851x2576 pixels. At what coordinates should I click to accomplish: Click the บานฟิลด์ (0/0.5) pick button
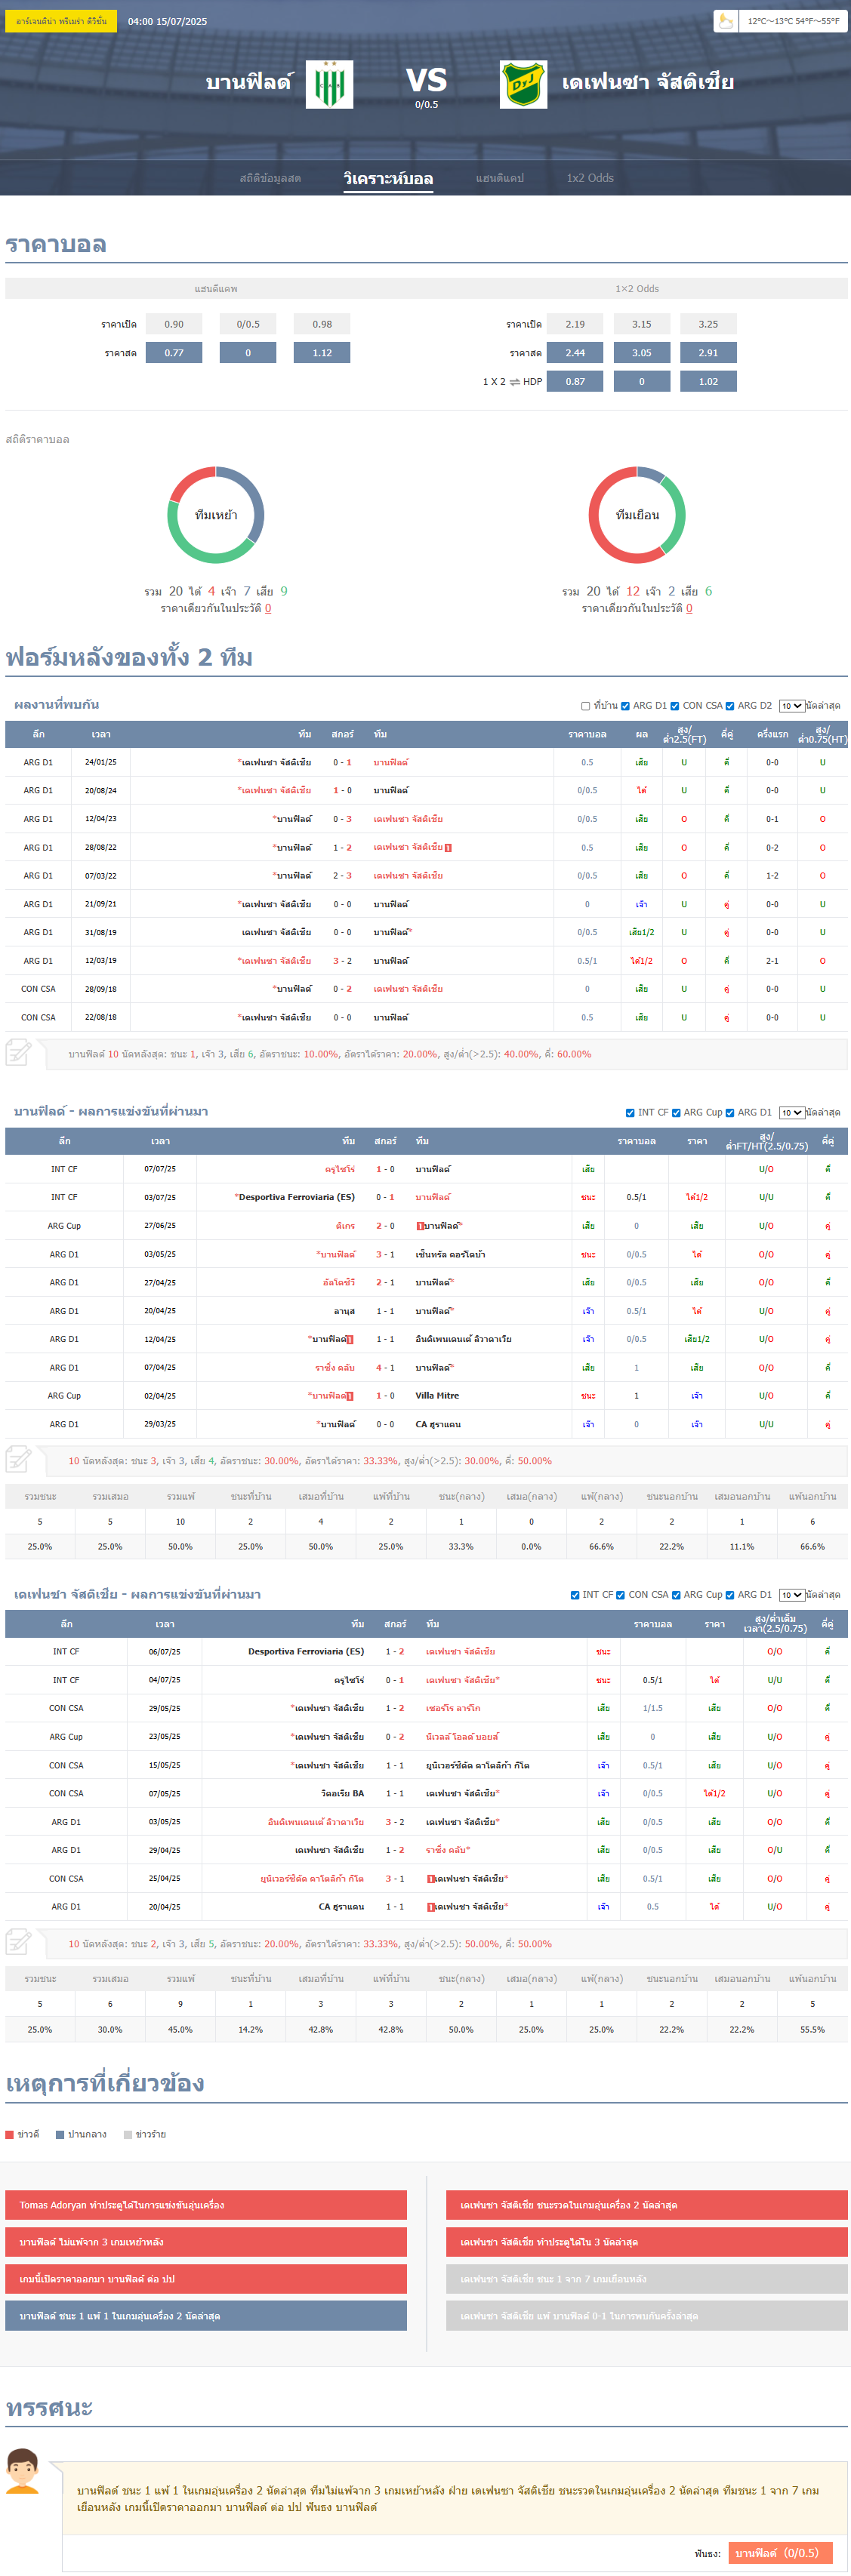[x=780, y=2553]
